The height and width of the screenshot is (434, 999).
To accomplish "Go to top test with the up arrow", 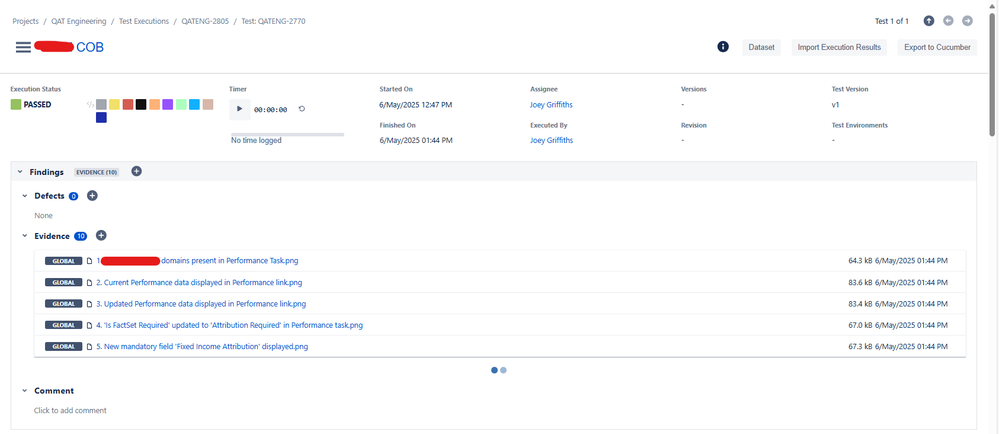I will click(x=929, y=21).
